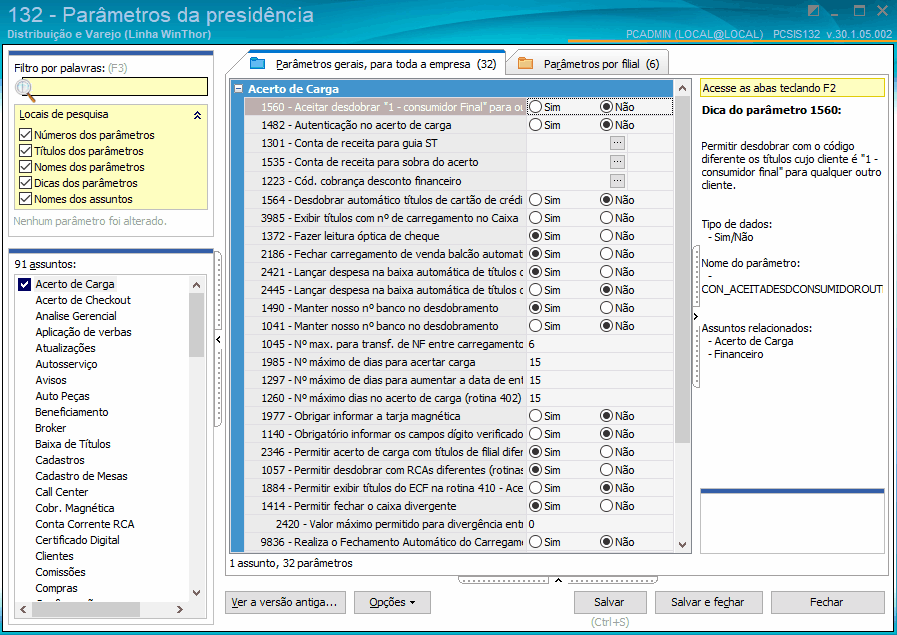Set parameter 1372 leitura óptica to Não

coord(606,236)
